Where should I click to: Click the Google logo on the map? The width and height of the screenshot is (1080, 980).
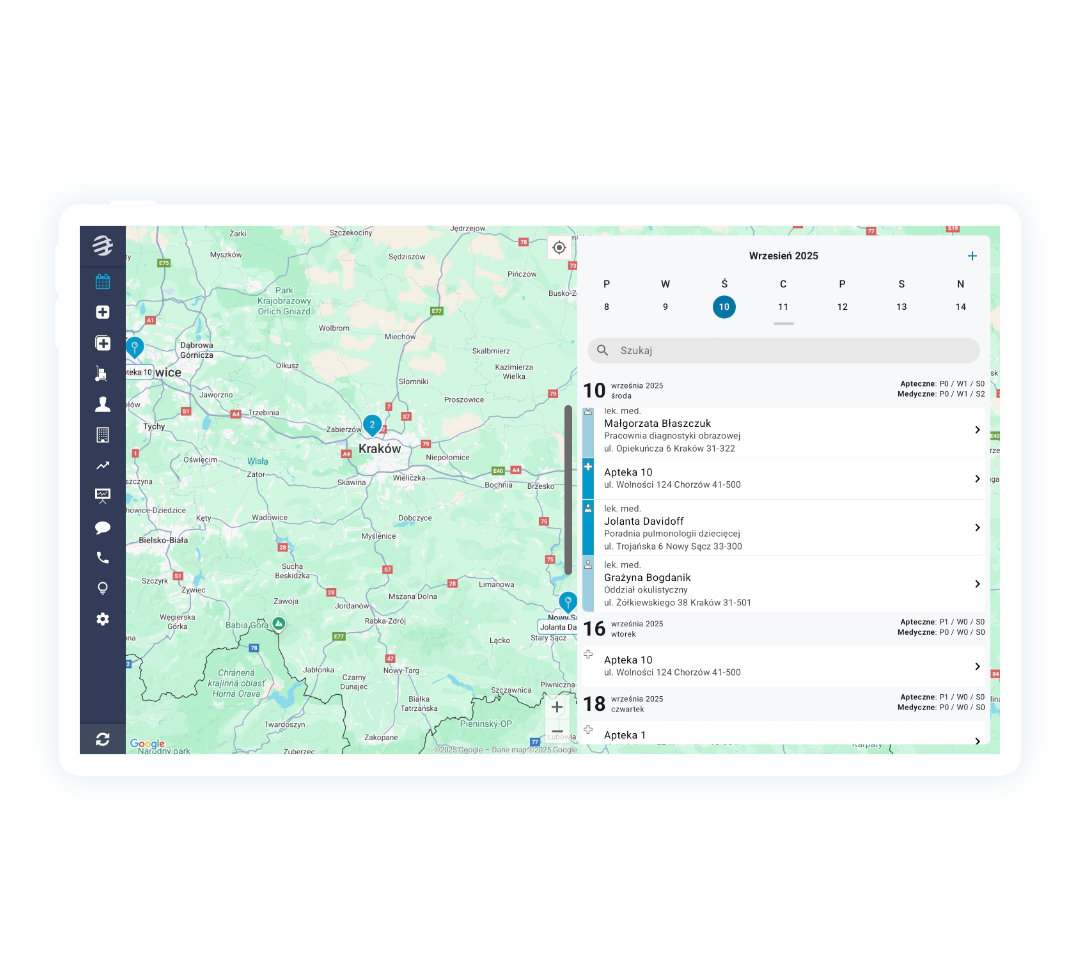pyautogui.click(x=147, y=743)
